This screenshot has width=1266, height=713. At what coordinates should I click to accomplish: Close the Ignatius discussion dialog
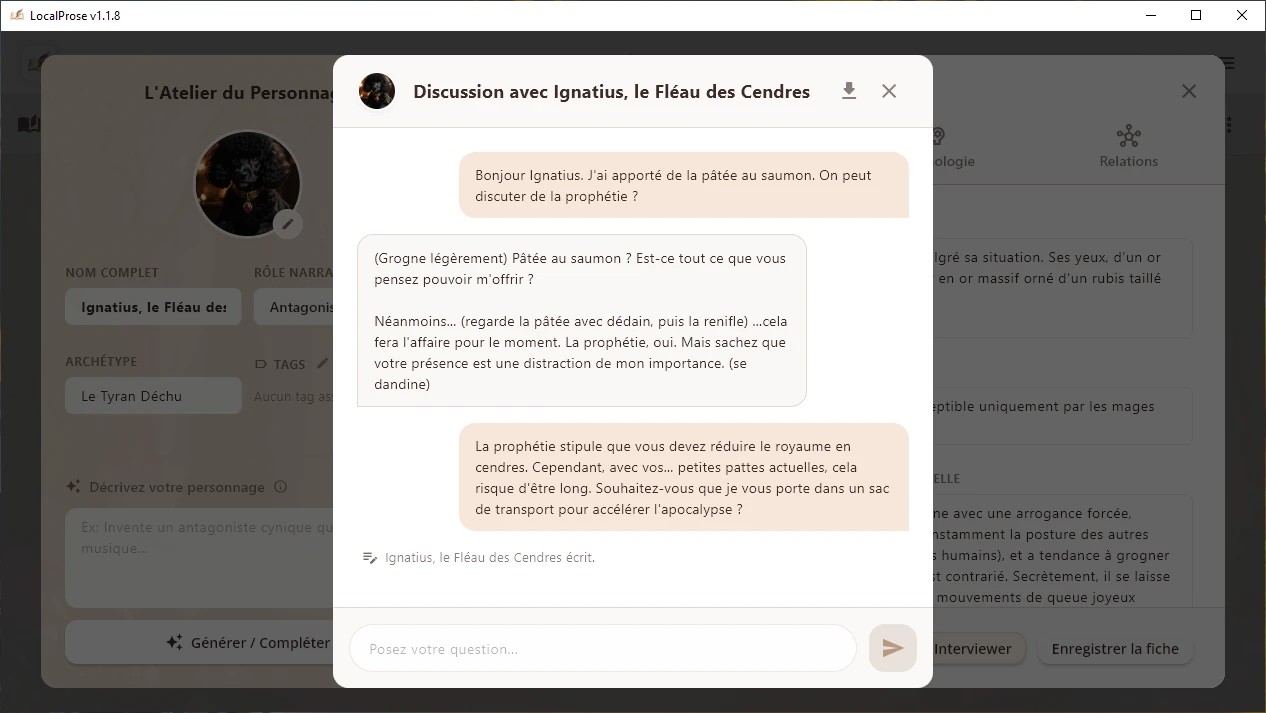[889, 91]
